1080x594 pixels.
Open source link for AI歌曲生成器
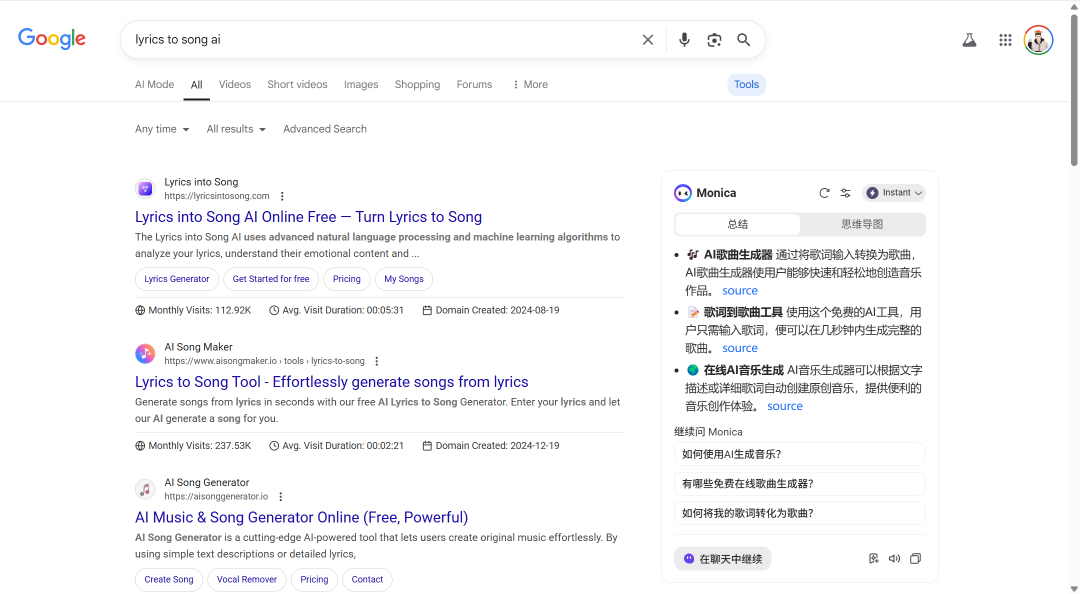pyautogui.click(x=740, y=291)
